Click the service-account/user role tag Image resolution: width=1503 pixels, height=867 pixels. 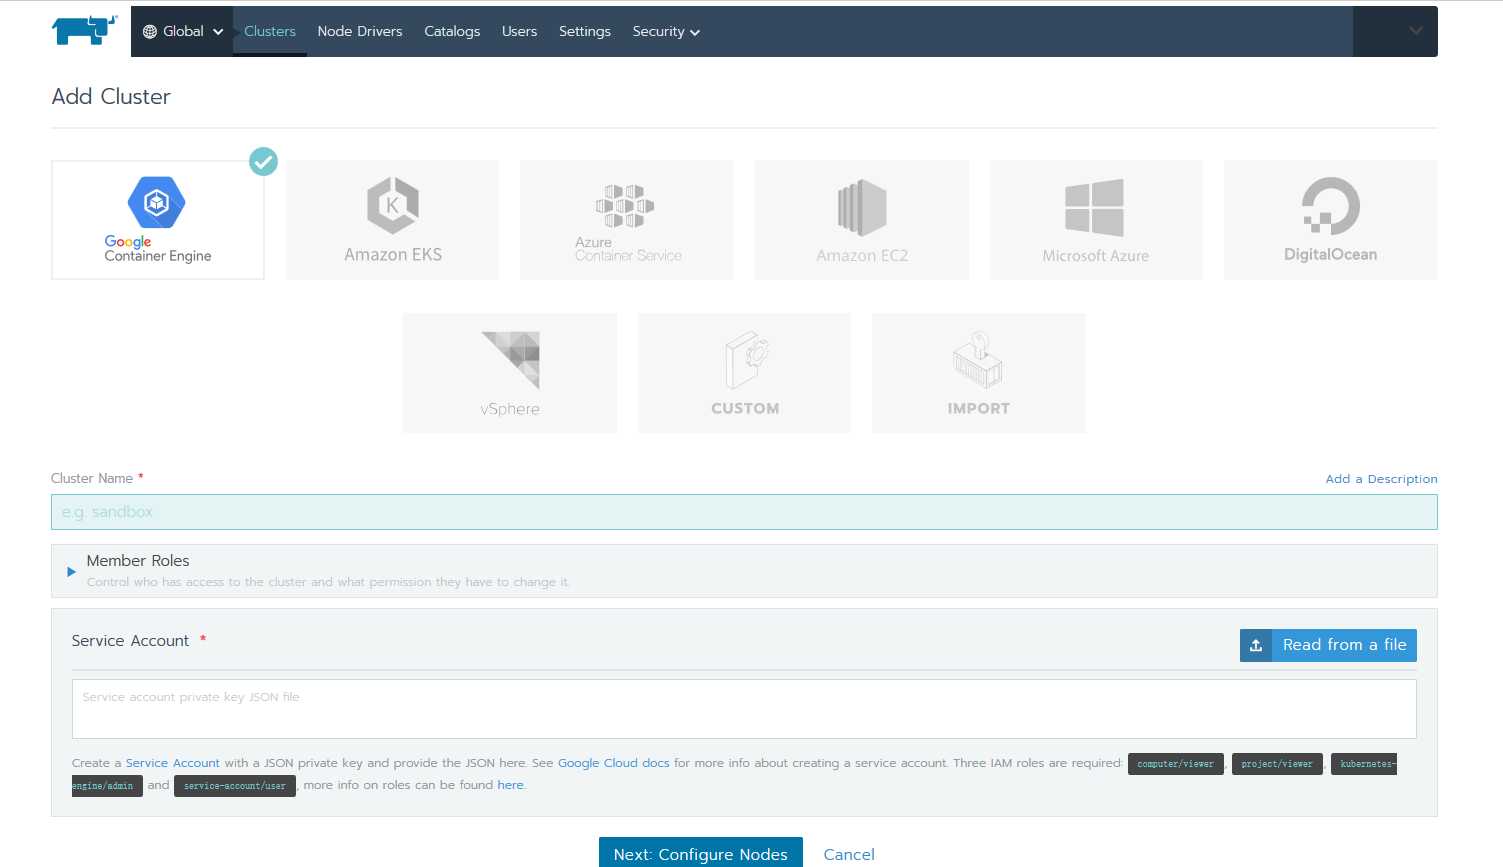pyautogui.click(x=235, y=786)
